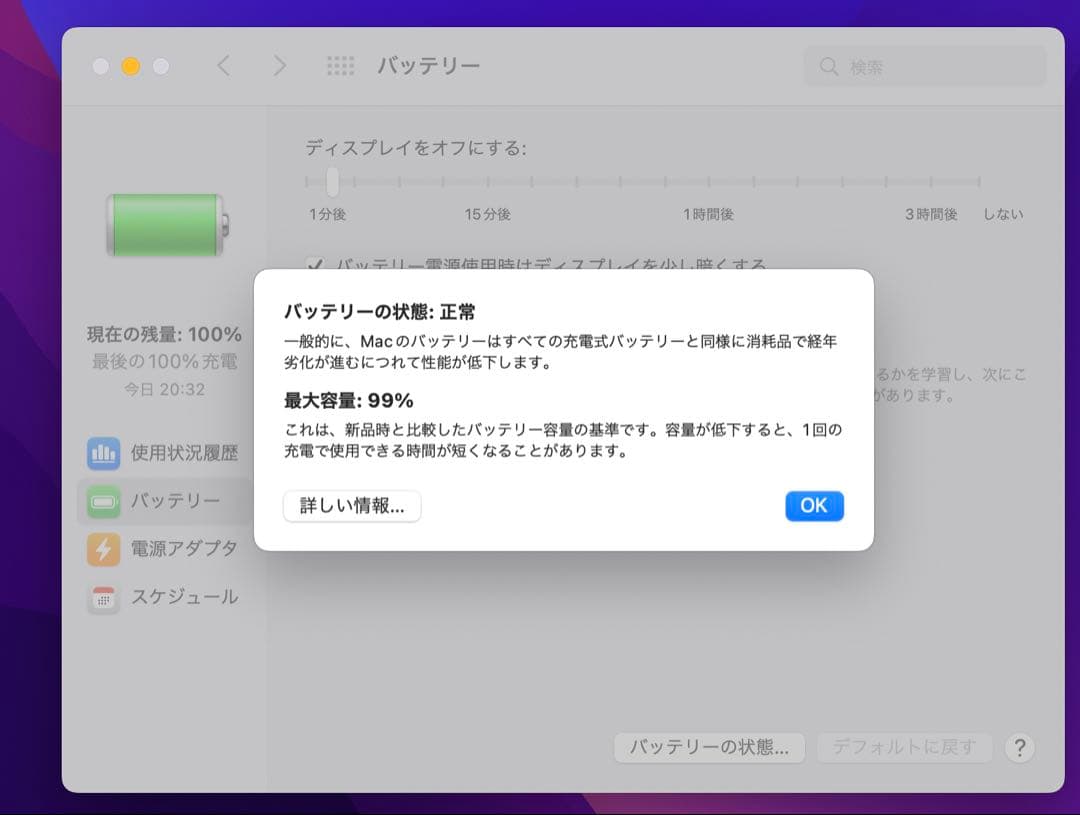Open バッテリーの状態... dialog
The height and width of the screenshot is (815, 1080).
(709, 747)
